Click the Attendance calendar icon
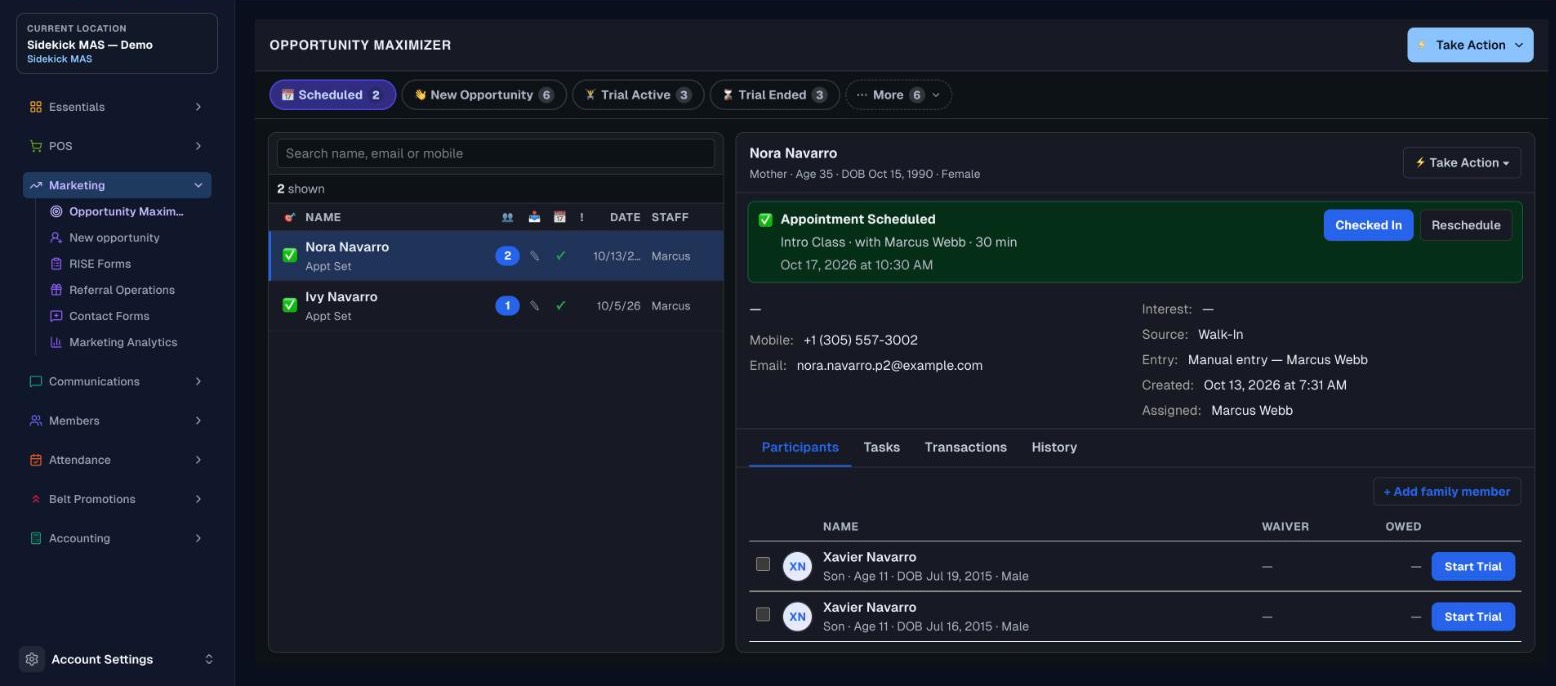1556x686 pixels. coord(36,460)
